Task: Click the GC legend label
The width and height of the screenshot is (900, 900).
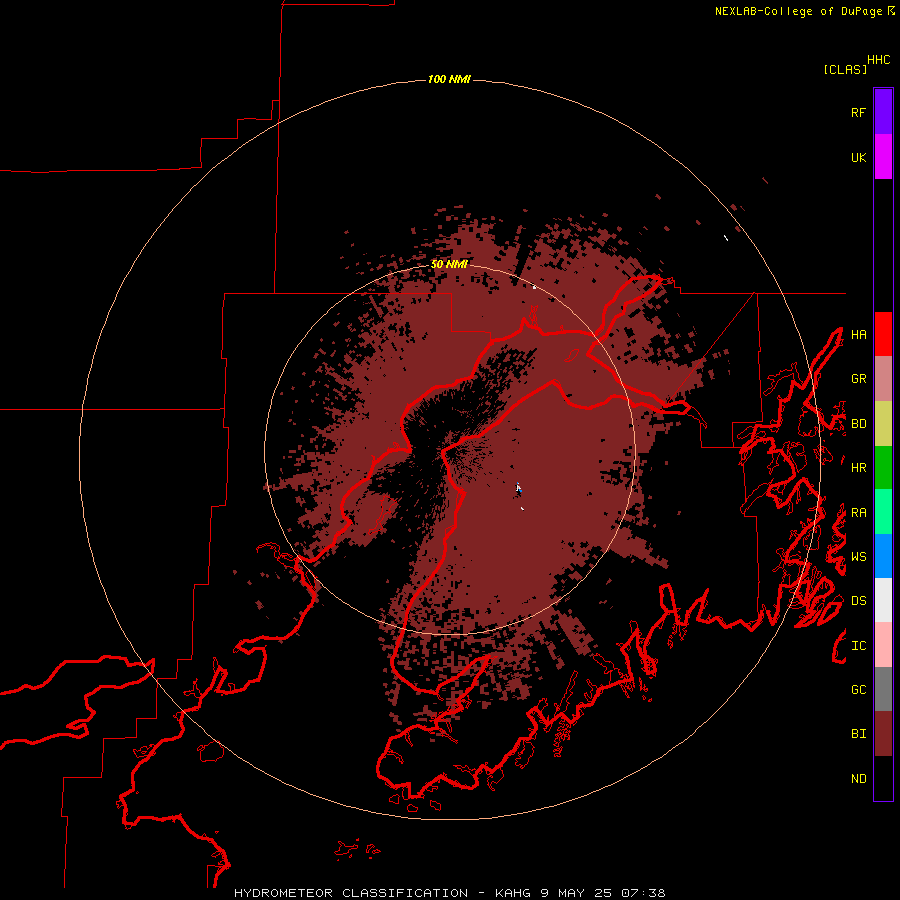Action: point(858,690)
